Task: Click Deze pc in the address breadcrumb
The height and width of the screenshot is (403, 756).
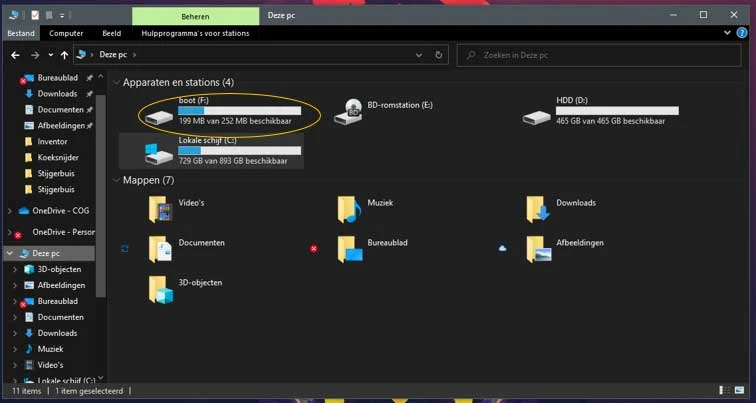Action: pyautogui.click(x=113, y=55)
